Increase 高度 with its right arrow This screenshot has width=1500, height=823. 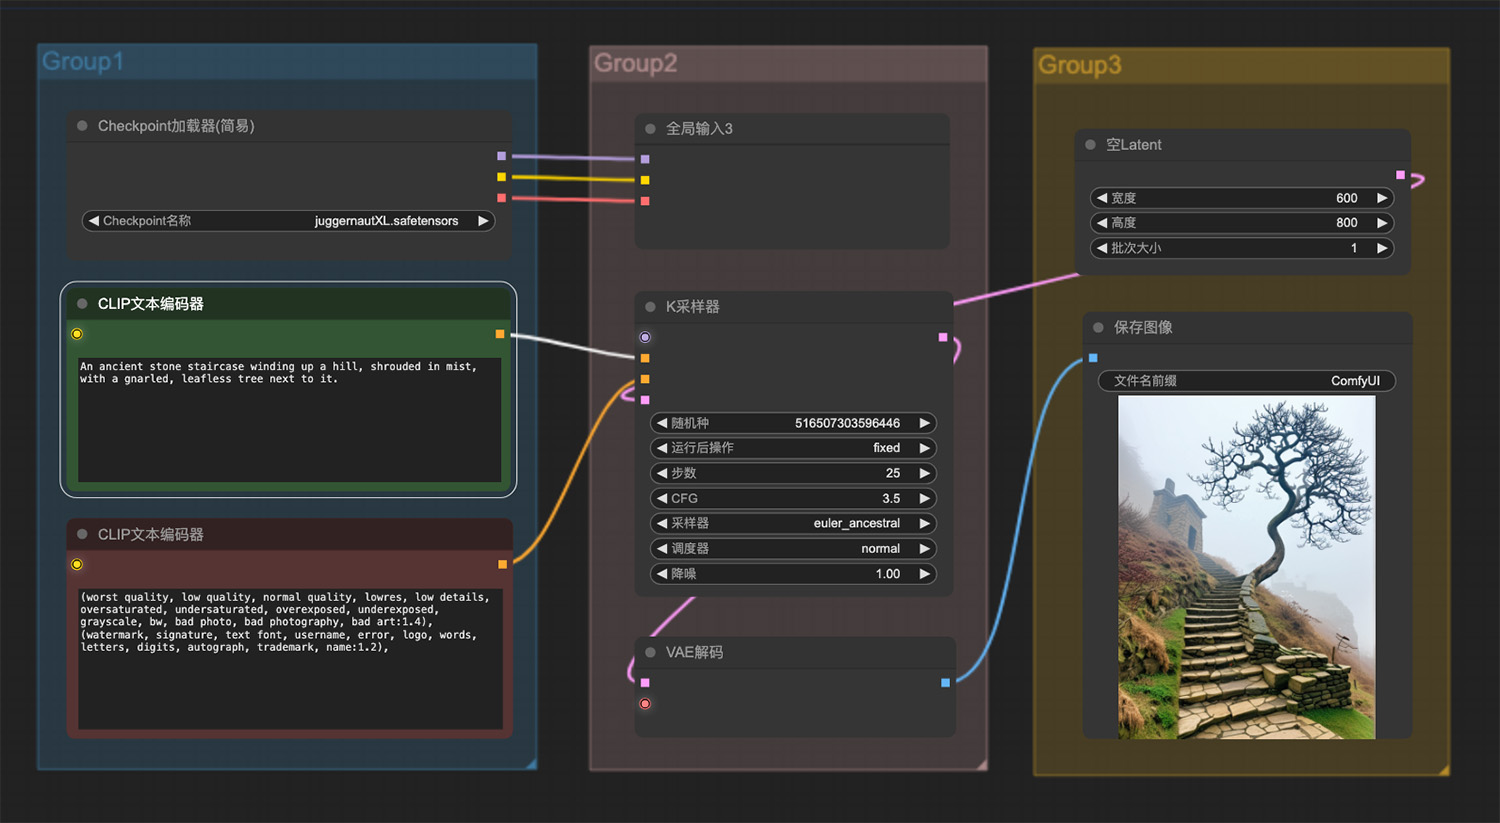(1382, 223)
